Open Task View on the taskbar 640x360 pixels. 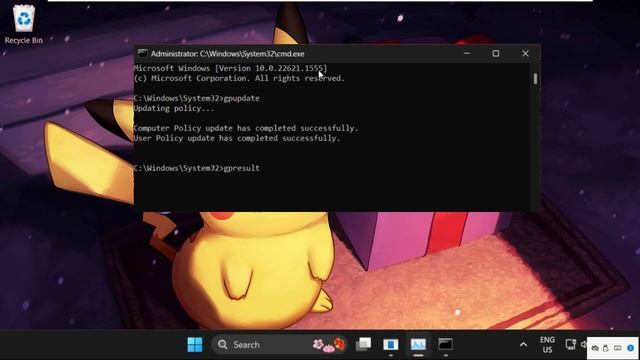(363, 344)
